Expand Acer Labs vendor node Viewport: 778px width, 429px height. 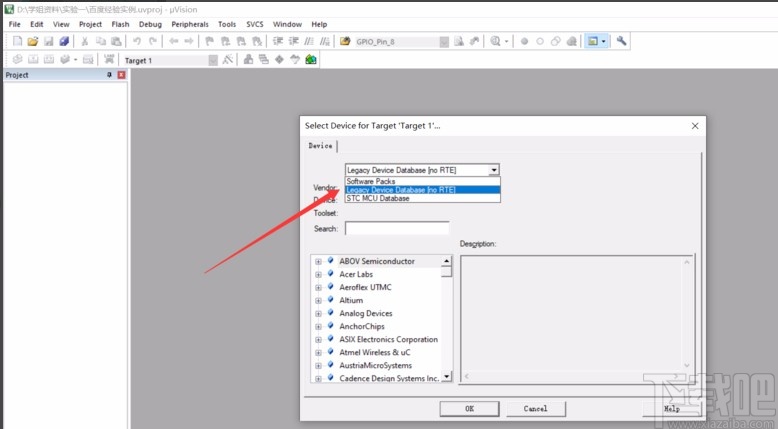coord(318,274)
